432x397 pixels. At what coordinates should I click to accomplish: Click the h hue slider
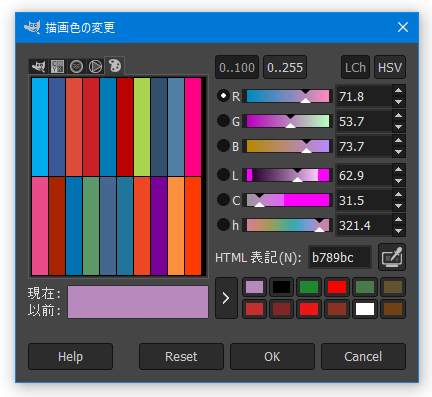[x=288, y=225]
